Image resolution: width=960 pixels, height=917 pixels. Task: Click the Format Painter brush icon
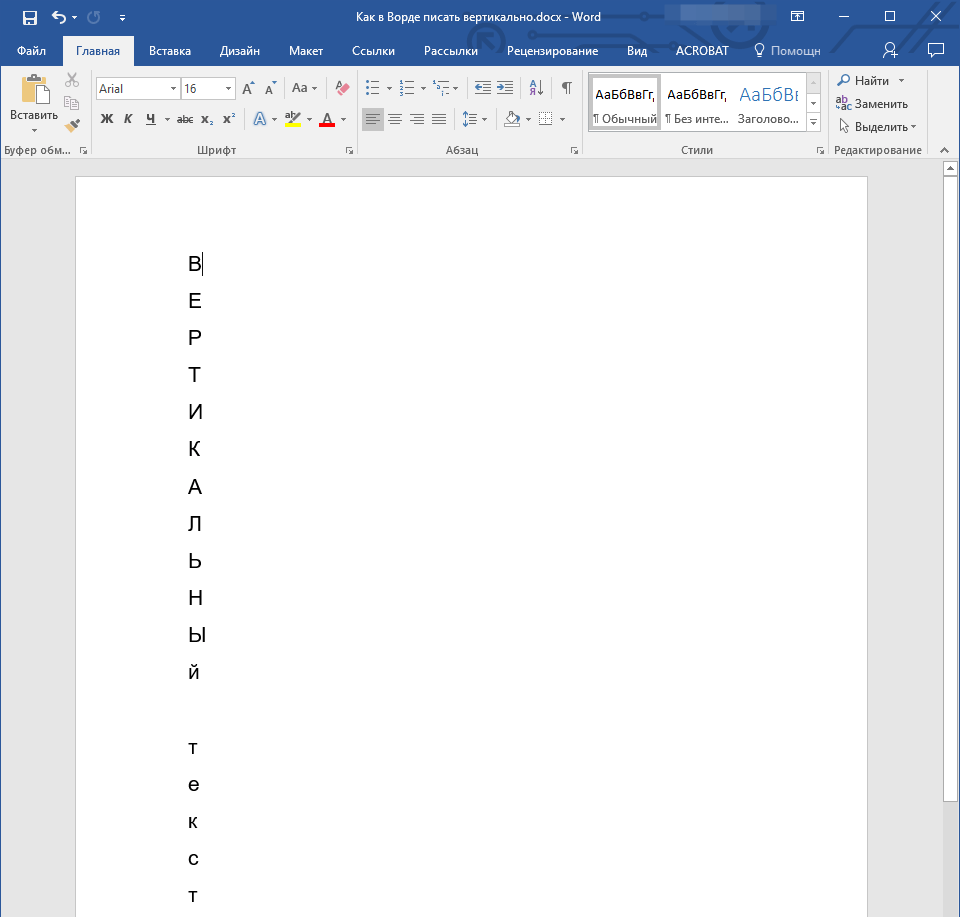click(x=72, y=125)
